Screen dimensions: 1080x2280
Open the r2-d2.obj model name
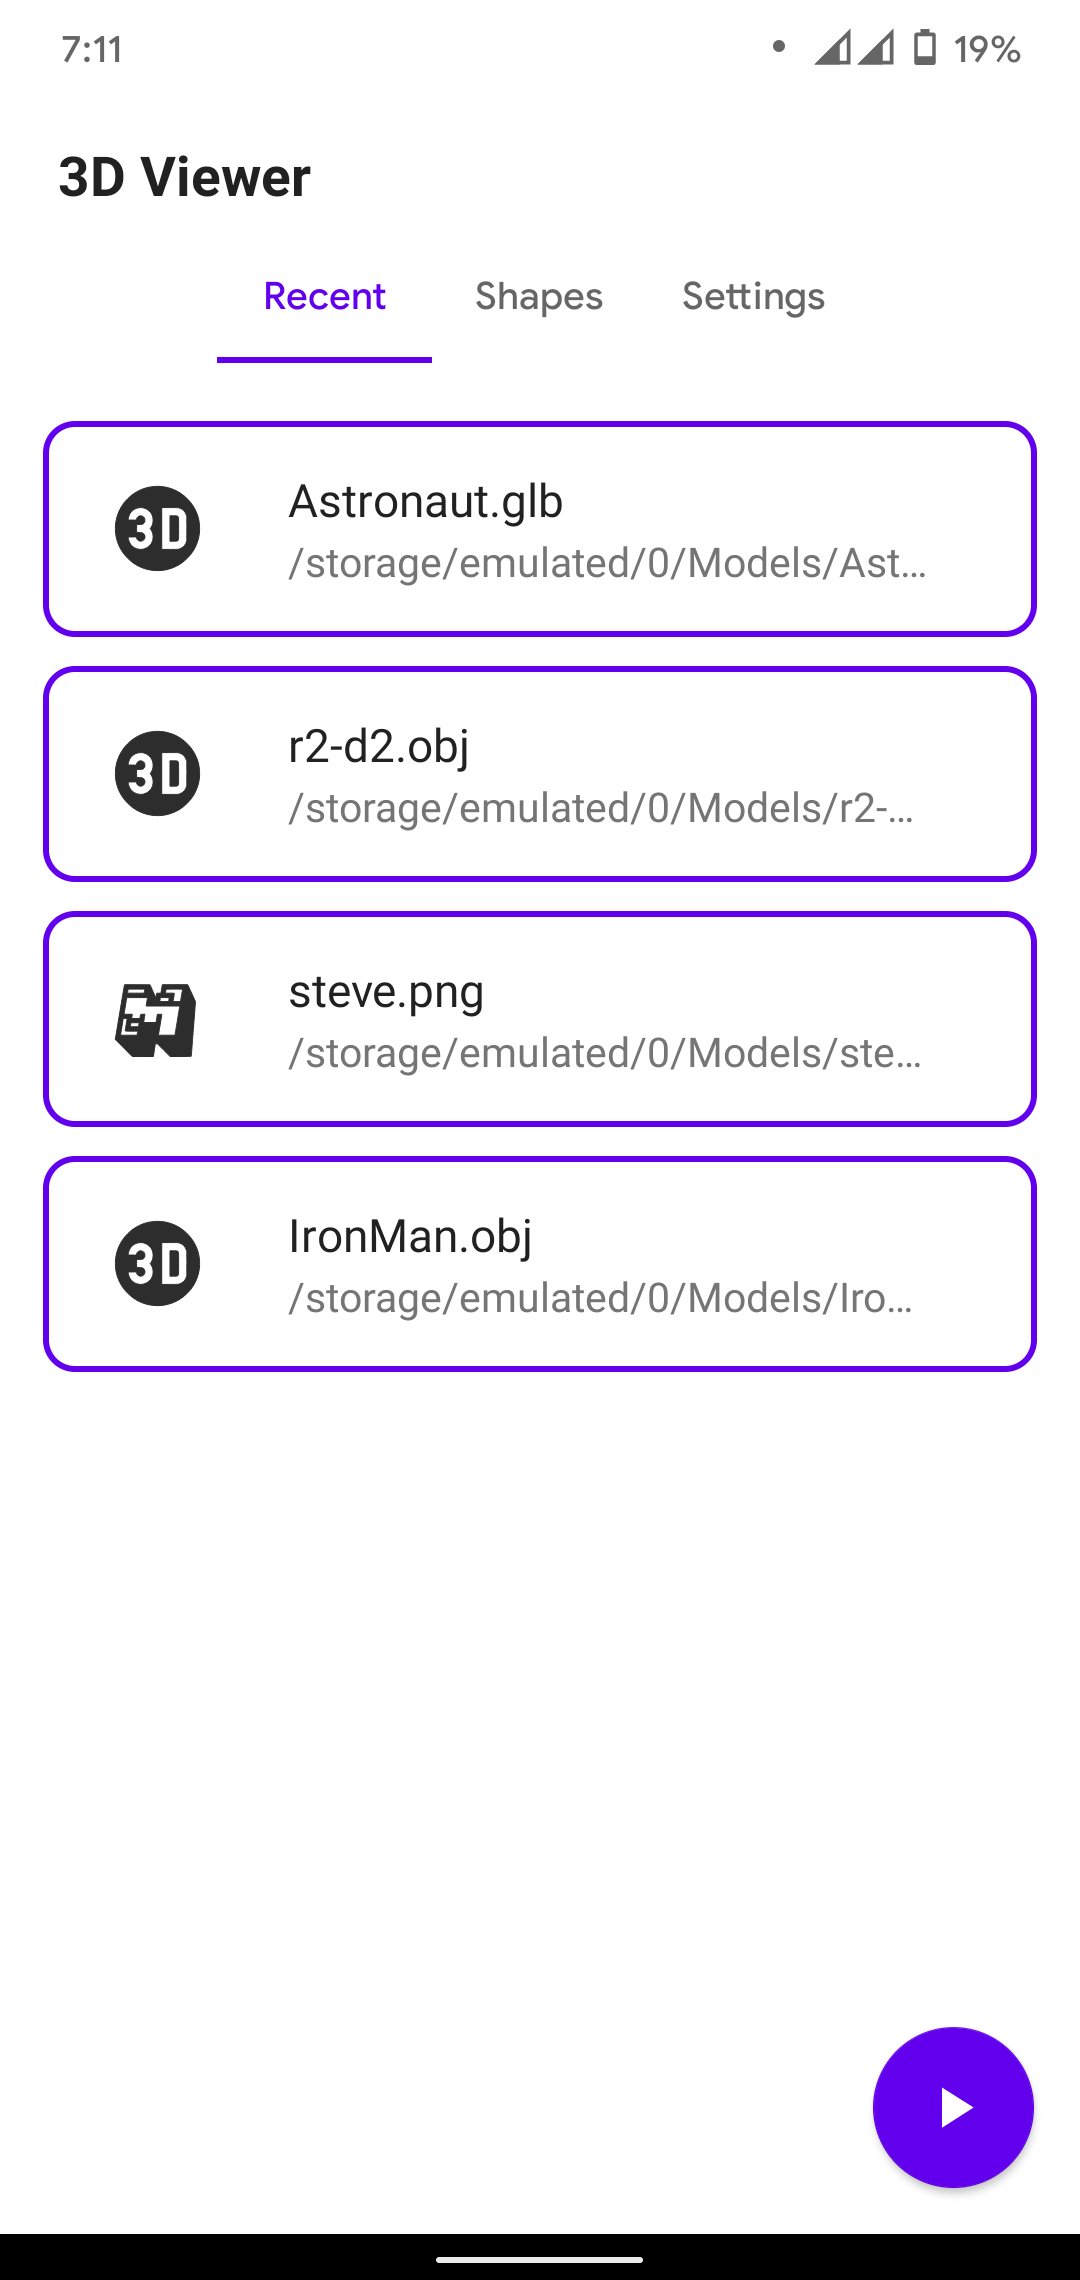[x=379, y=747]
